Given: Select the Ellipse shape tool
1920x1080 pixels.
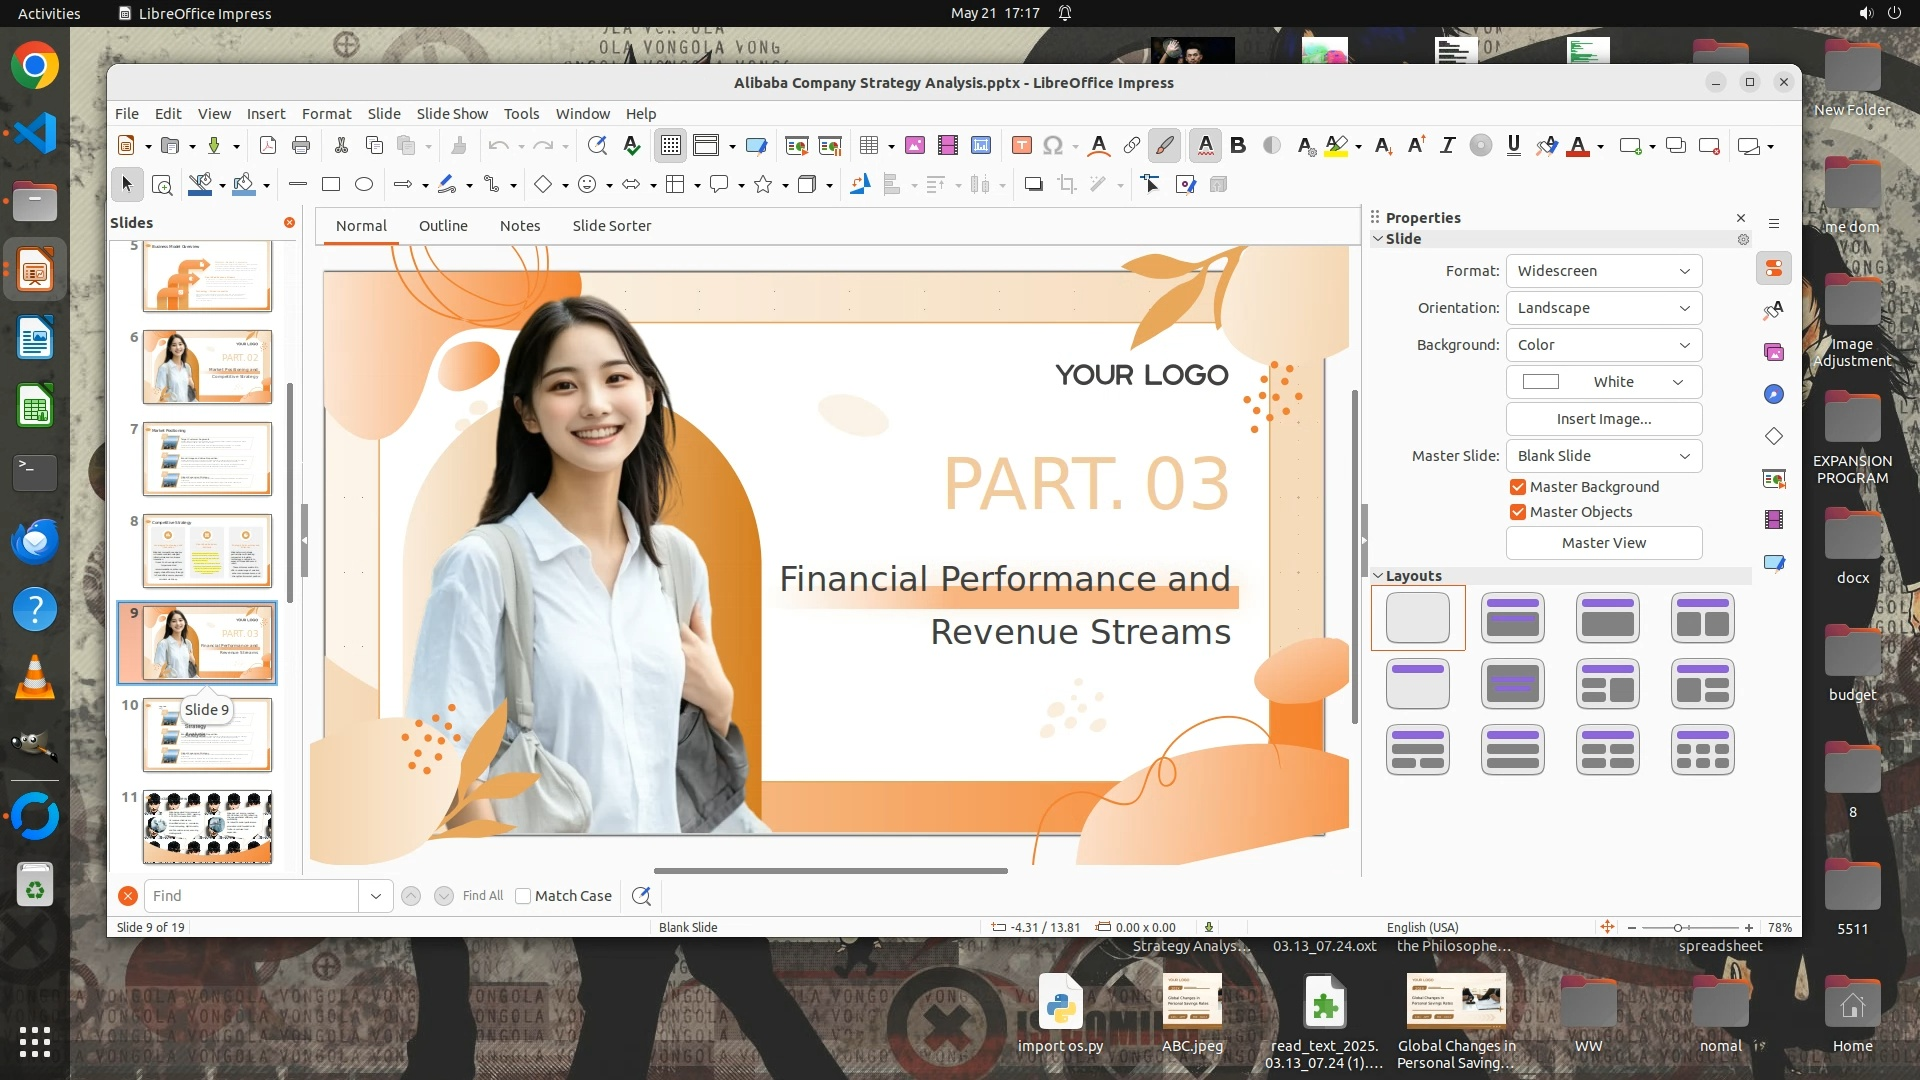Looking at the screenshot, I should (364, 184).
